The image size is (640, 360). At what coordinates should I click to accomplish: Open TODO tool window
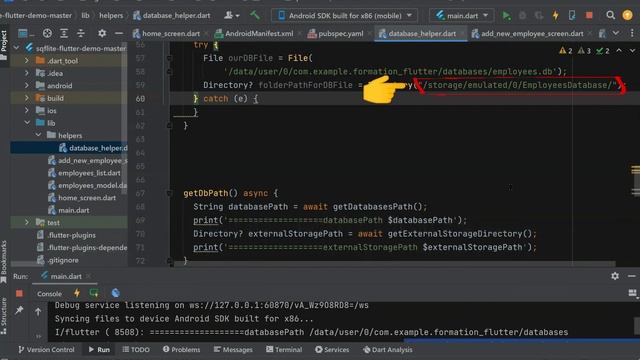tap(136, 349)
